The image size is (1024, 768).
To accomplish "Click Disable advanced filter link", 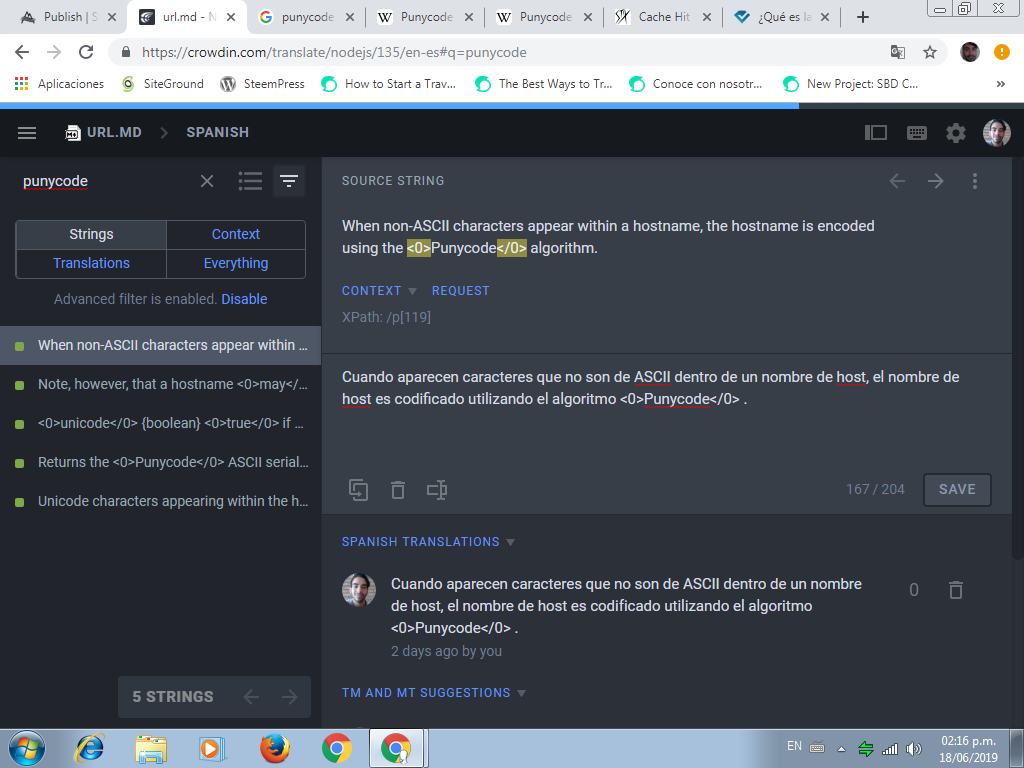I will (244, 299).
